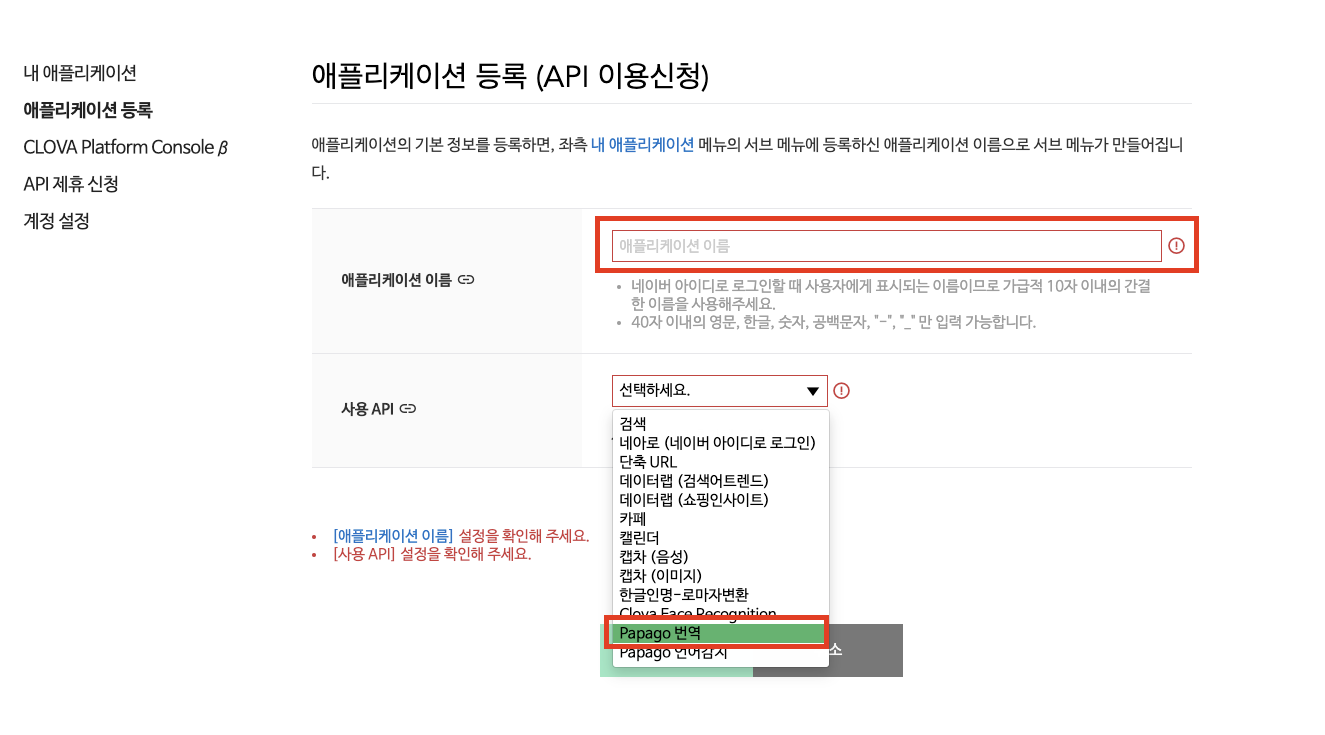Select 데이터랩 (쇼핑인사이트) option

pos(720,500)
